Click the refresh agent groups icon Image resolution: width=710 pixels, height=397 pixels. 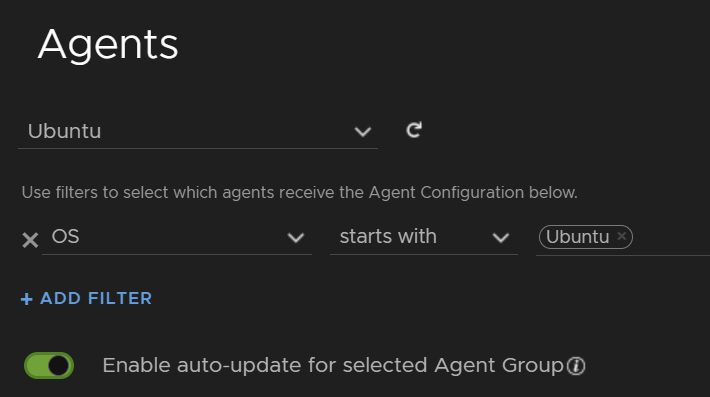pos(414,130)
